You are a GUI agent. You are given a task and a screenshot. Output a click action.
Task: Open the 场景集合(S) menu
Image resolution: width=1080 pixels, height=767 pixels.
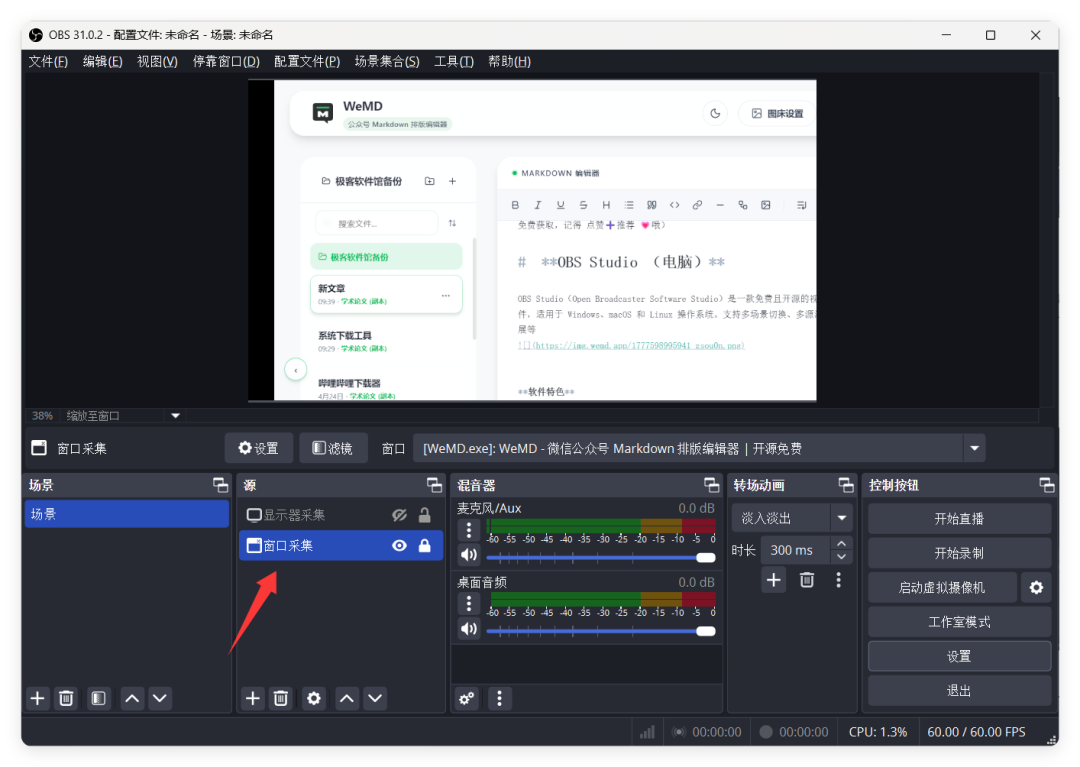[x=387, y=61]
